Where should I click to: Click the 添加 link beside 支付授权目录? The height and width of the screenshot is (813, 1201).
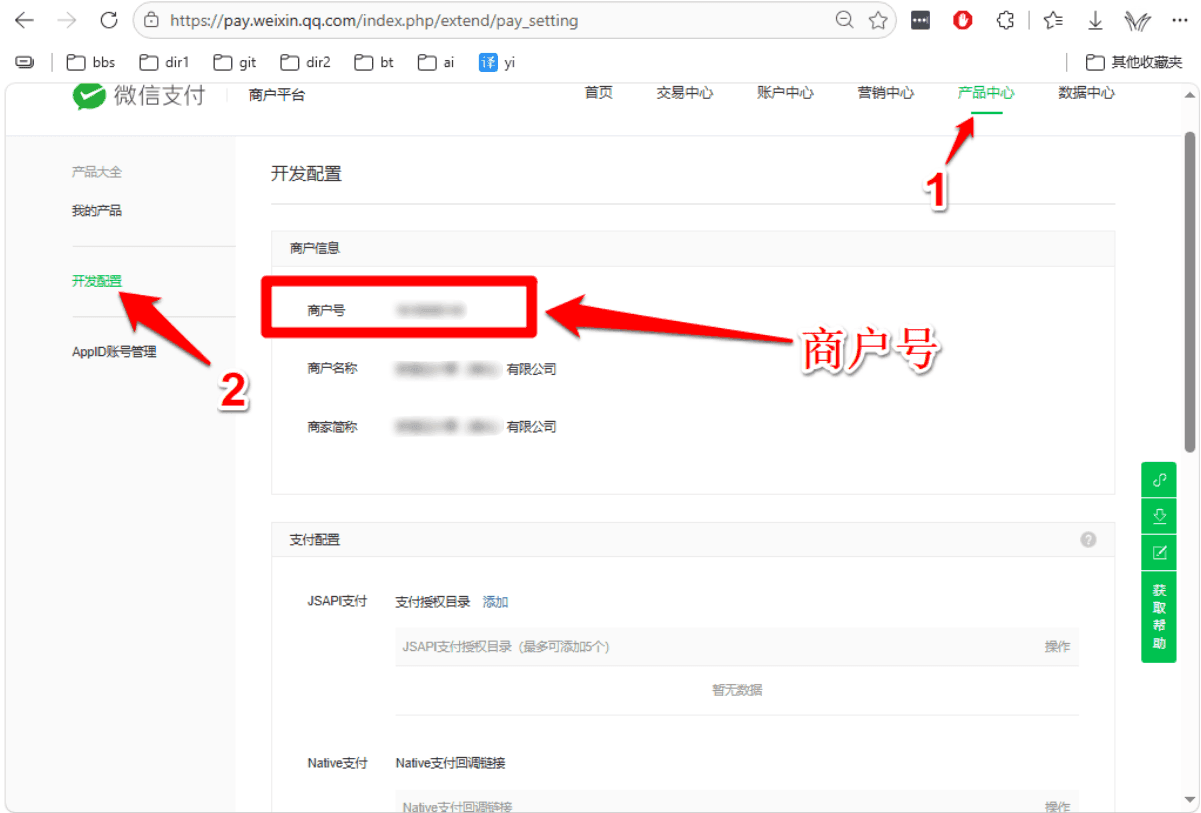point(496,602)
